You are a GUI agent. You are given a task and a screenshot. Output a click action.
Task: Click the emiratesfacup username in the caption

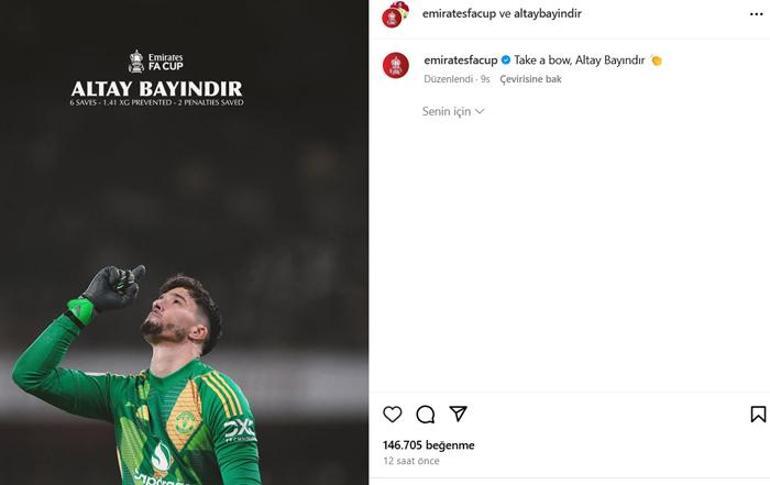461,60
